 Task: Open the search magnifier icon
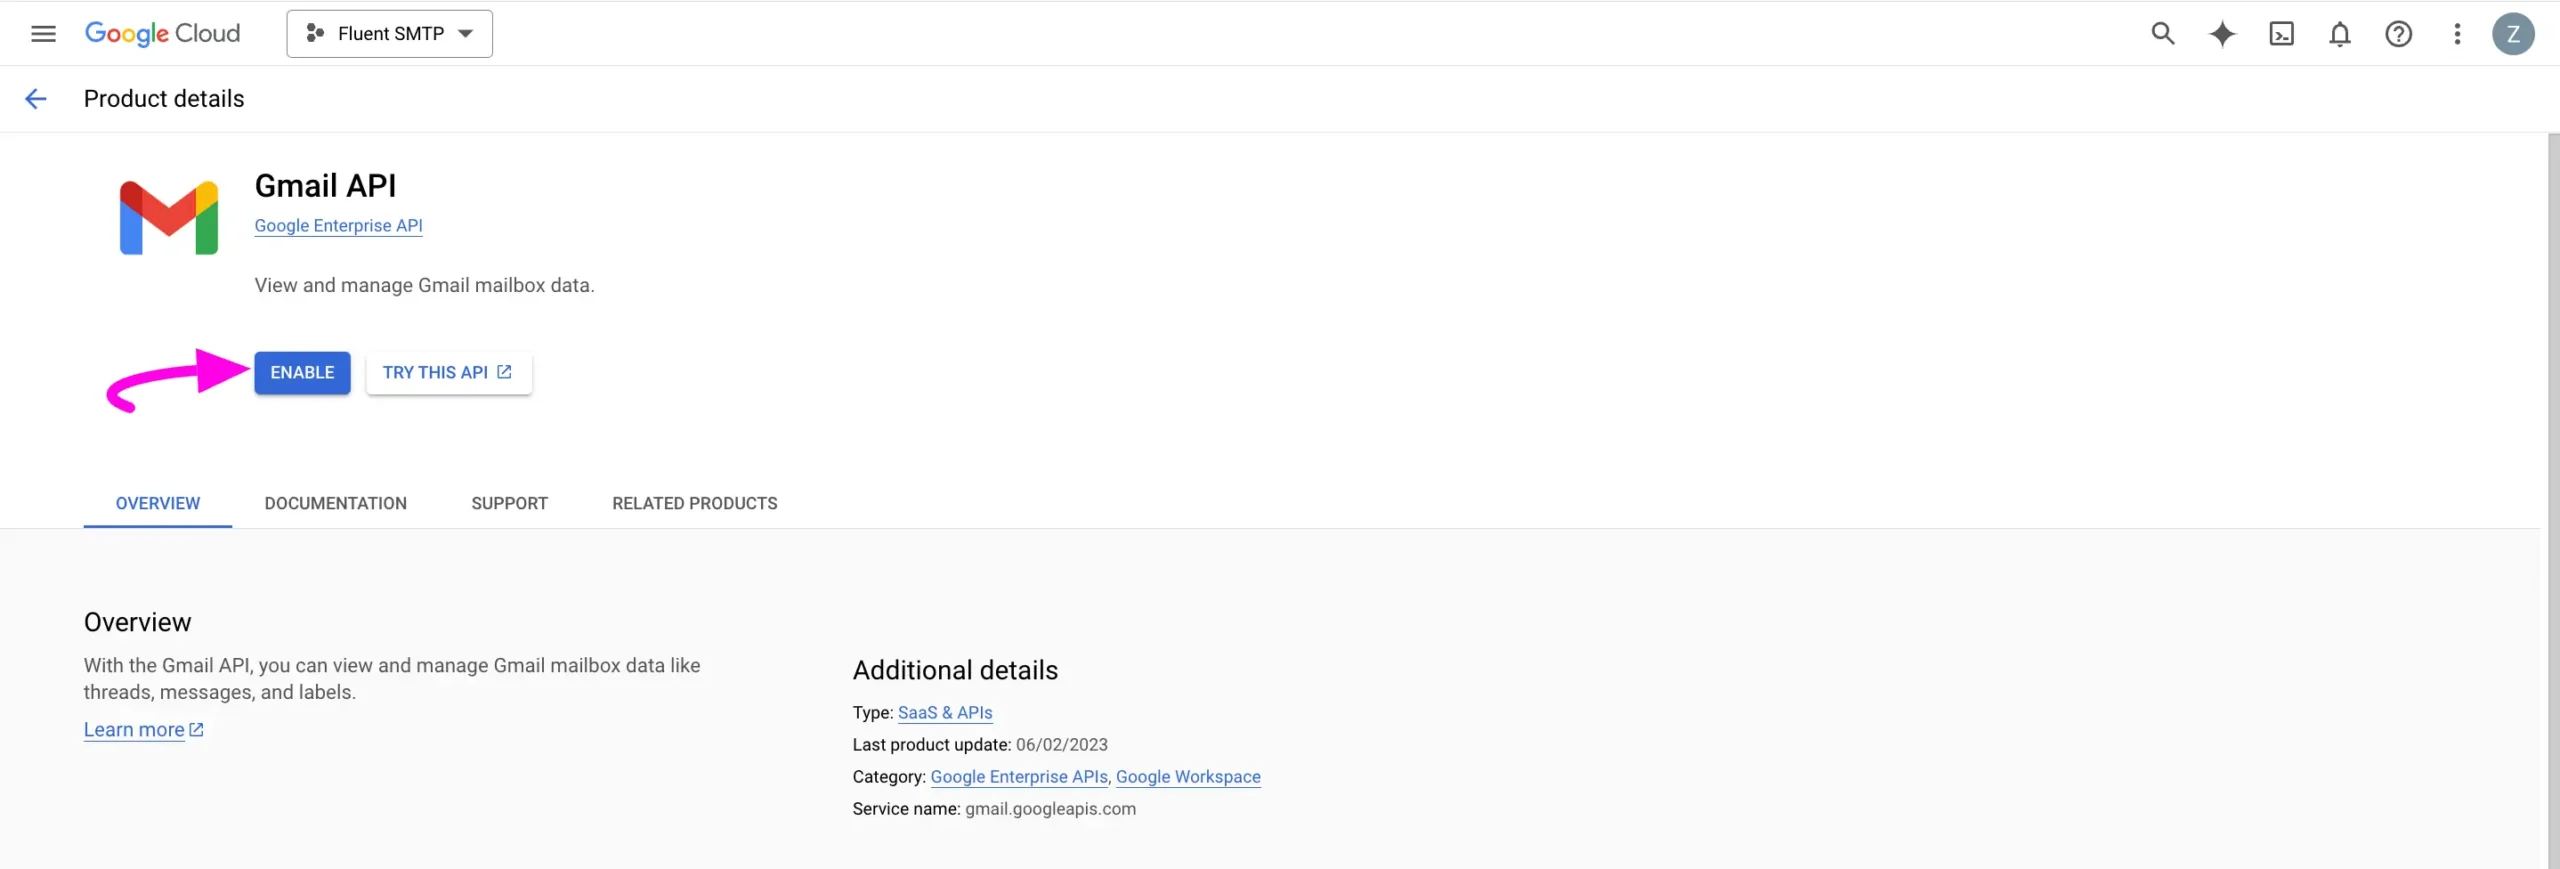2162,33
